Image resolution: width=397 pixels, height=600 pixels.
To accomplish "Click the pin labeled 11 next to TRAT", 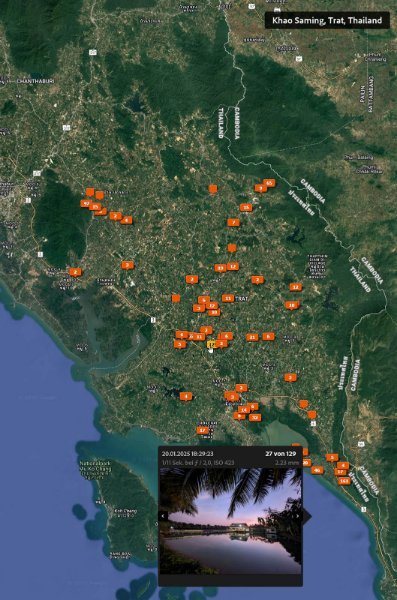I will tap(228, 298).
